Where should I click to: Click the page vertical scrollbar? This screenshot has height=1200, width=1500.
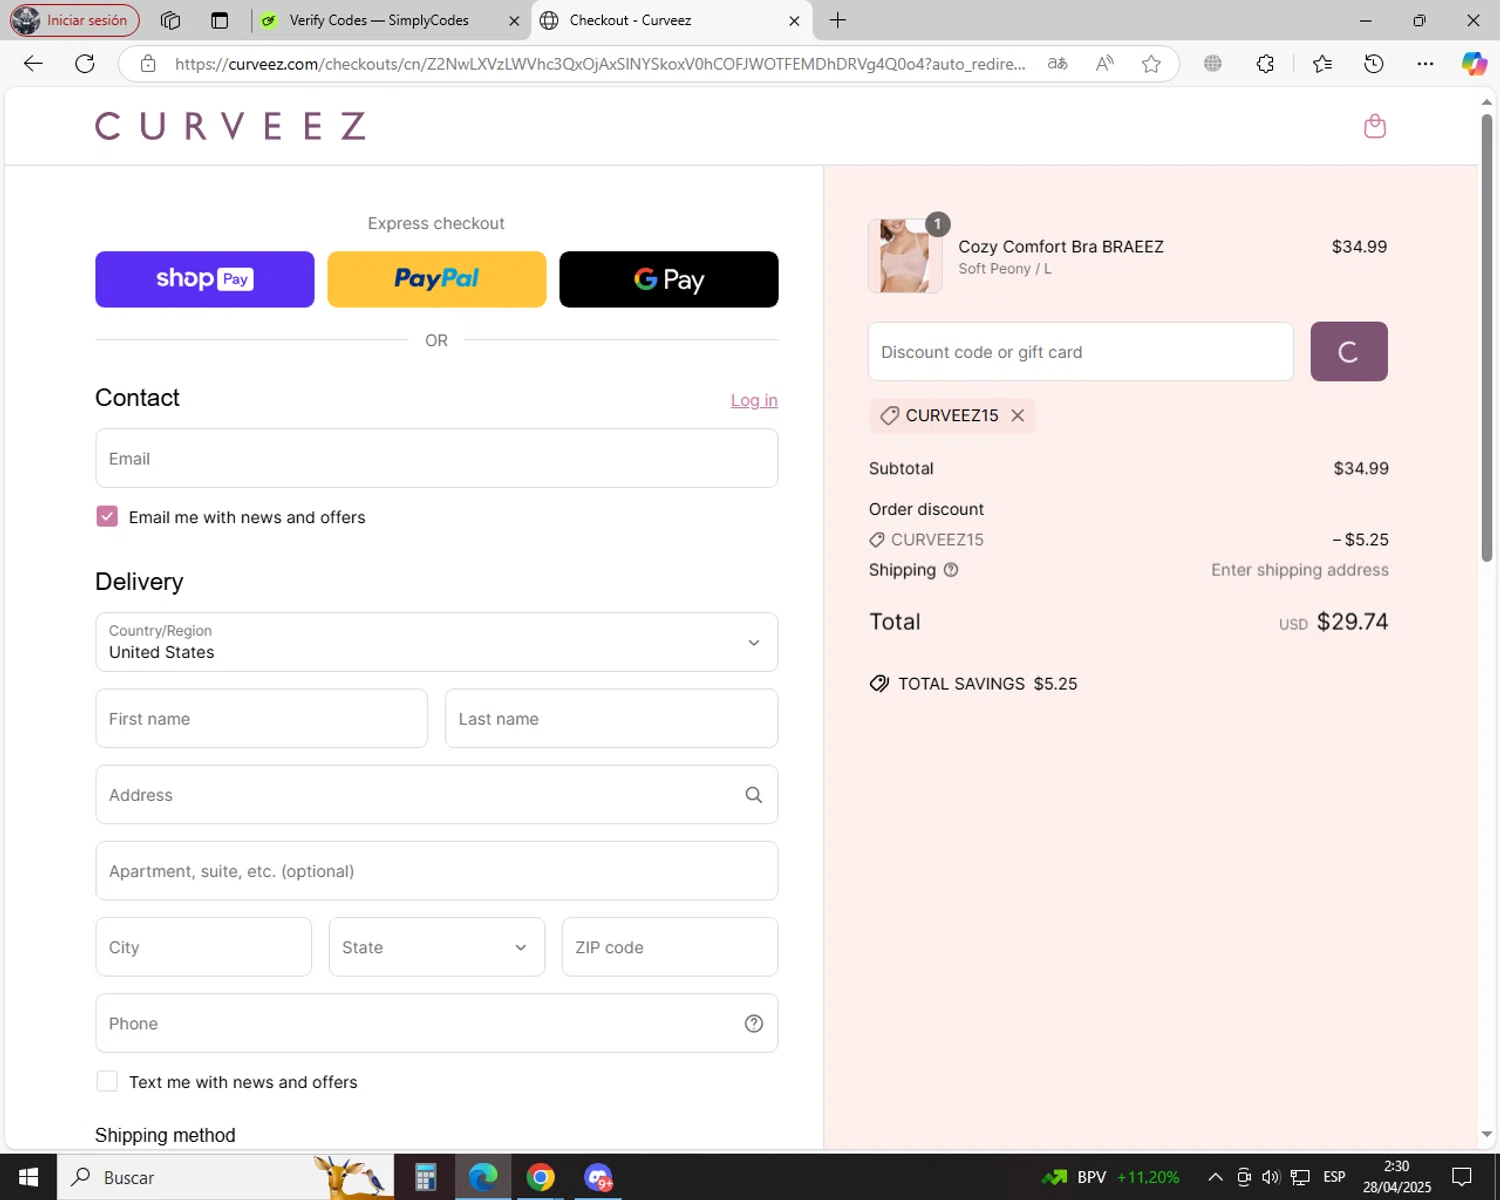pos(1486,337)
